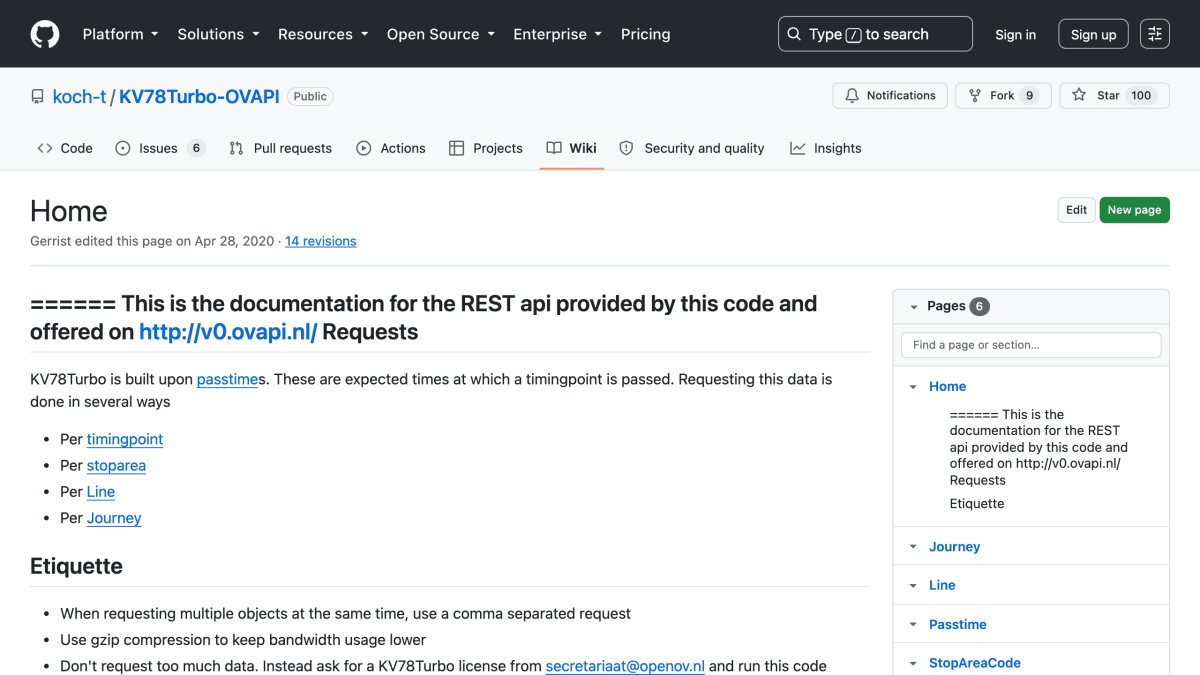Go to the Pricing page
The width and height of the screenshot is (1200, 675).
(x=645, y=34)
